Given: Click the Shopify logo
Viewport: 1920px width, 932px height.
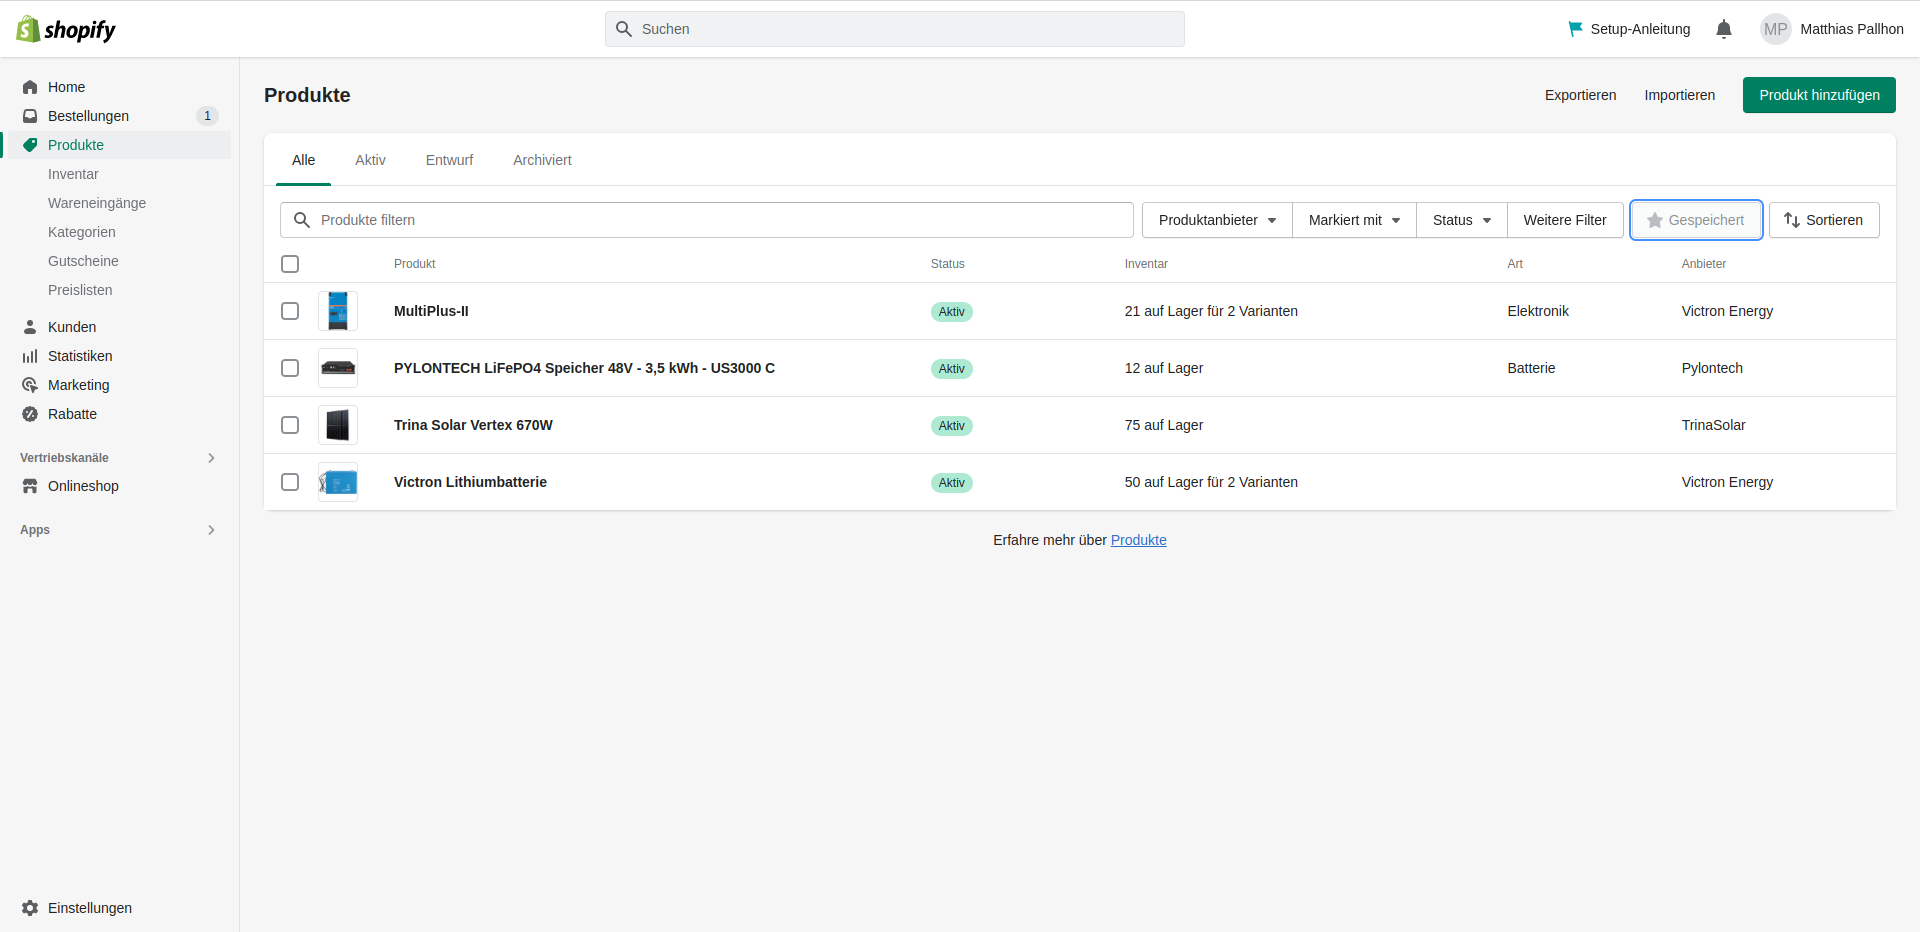Looking at the screenshot, I should coord(66,29).
